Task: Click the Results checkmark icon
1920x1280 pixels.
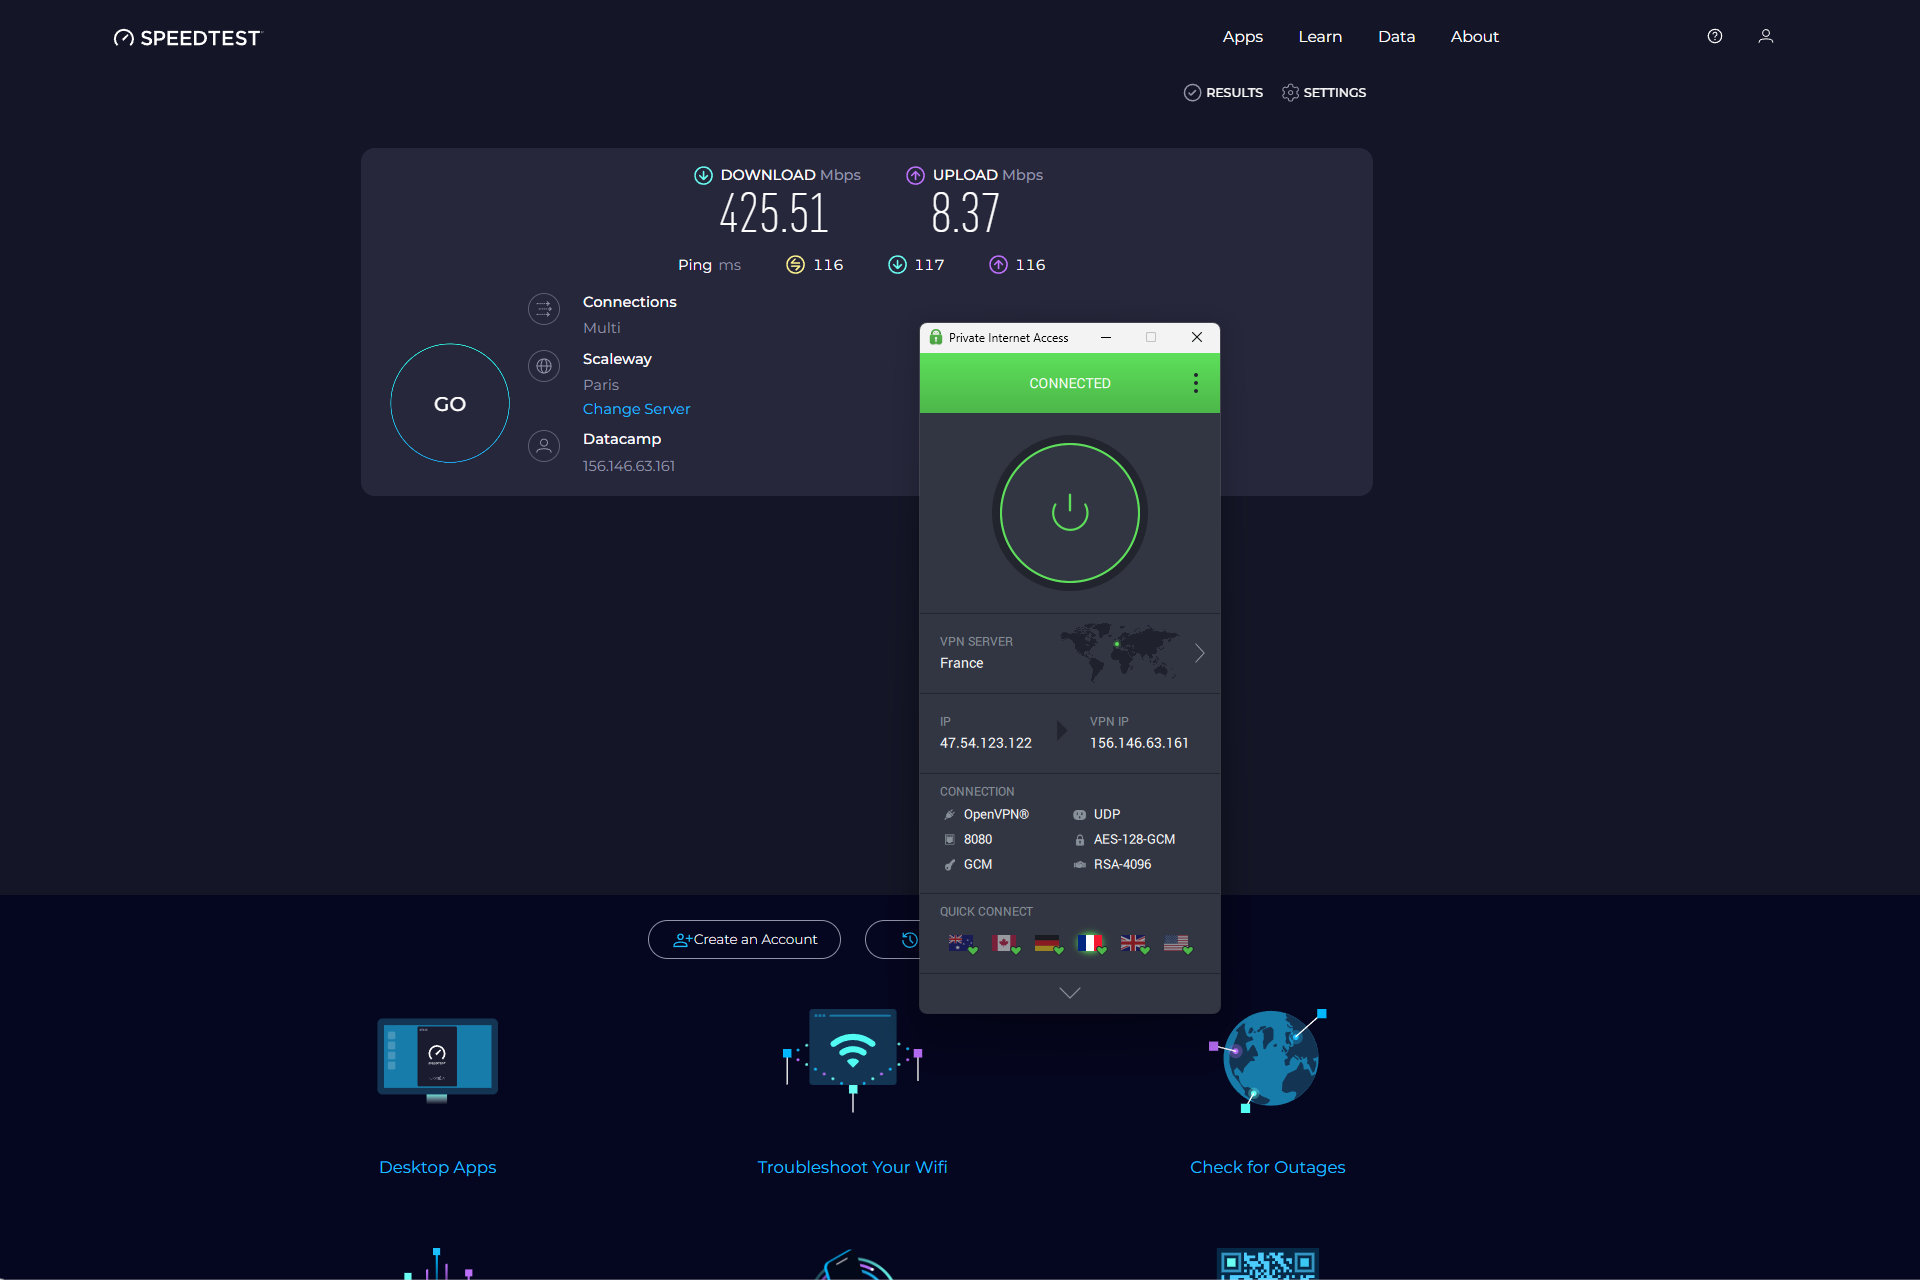Action: 1192,92
